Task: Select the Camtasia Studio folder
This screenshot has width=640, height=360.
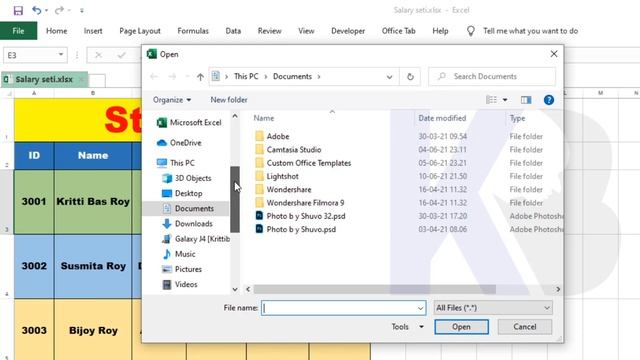Action: coord(289,150)
